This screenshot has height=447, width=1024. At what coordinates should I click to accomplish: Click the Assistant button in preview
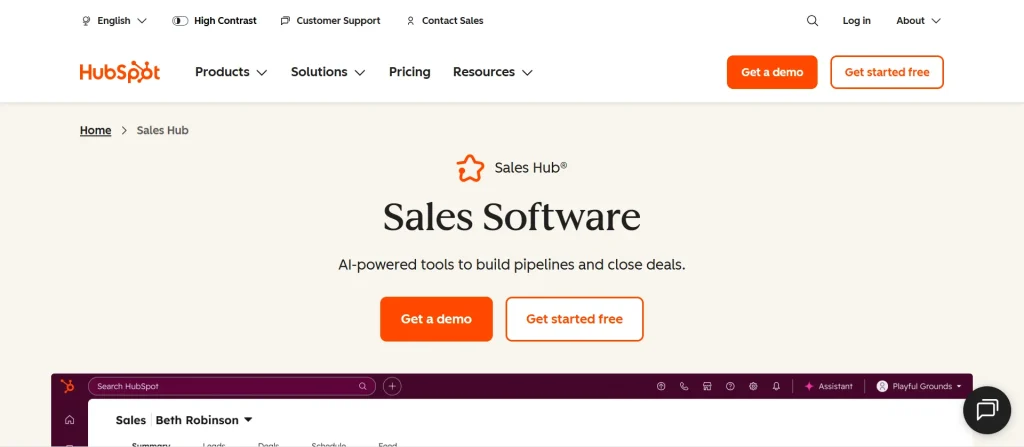click(x=828, y=386)
